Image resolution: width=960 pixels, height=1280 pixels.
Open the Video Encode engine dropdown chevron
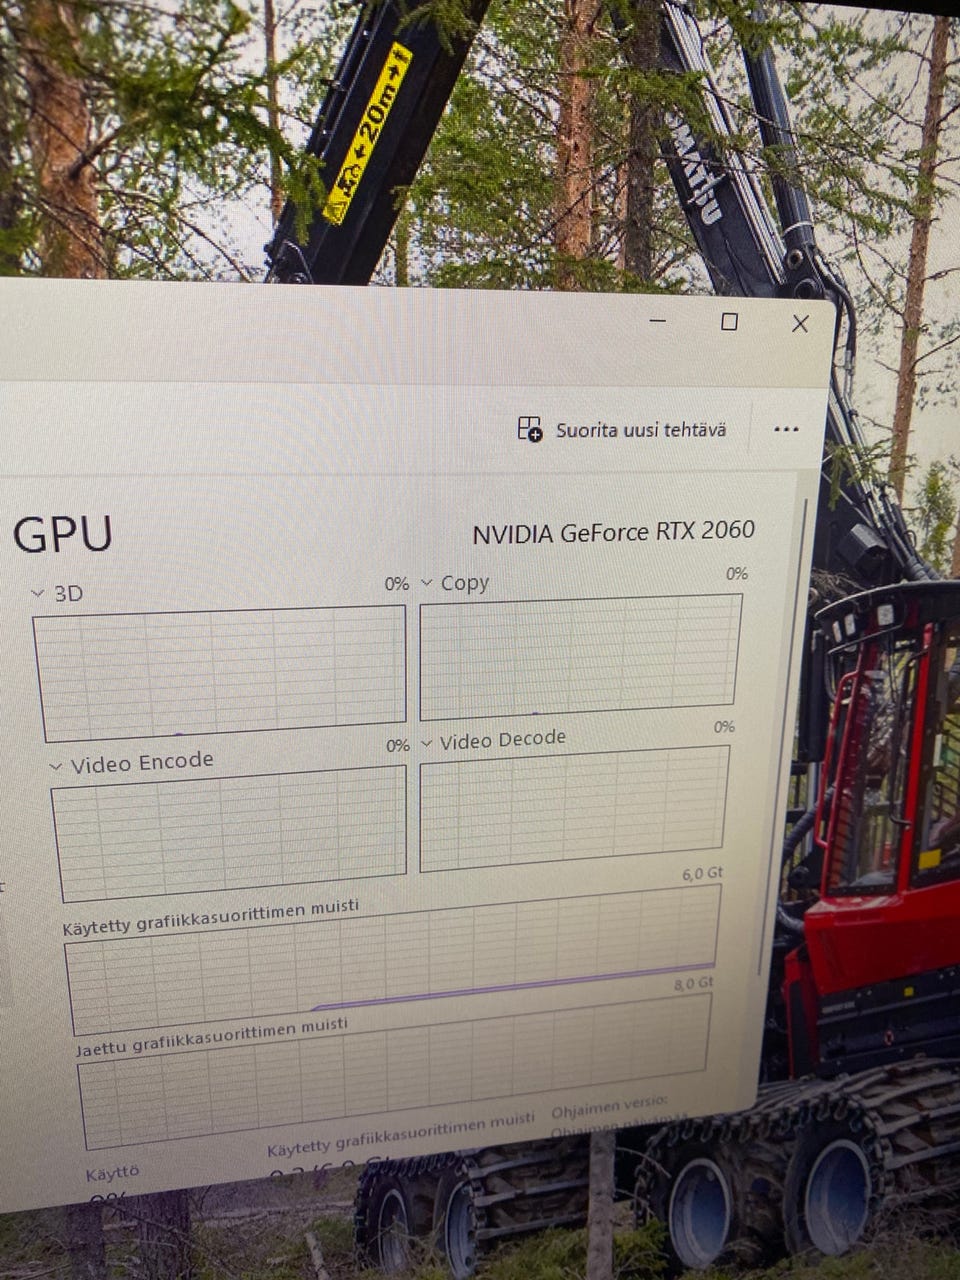pos(57,767)
